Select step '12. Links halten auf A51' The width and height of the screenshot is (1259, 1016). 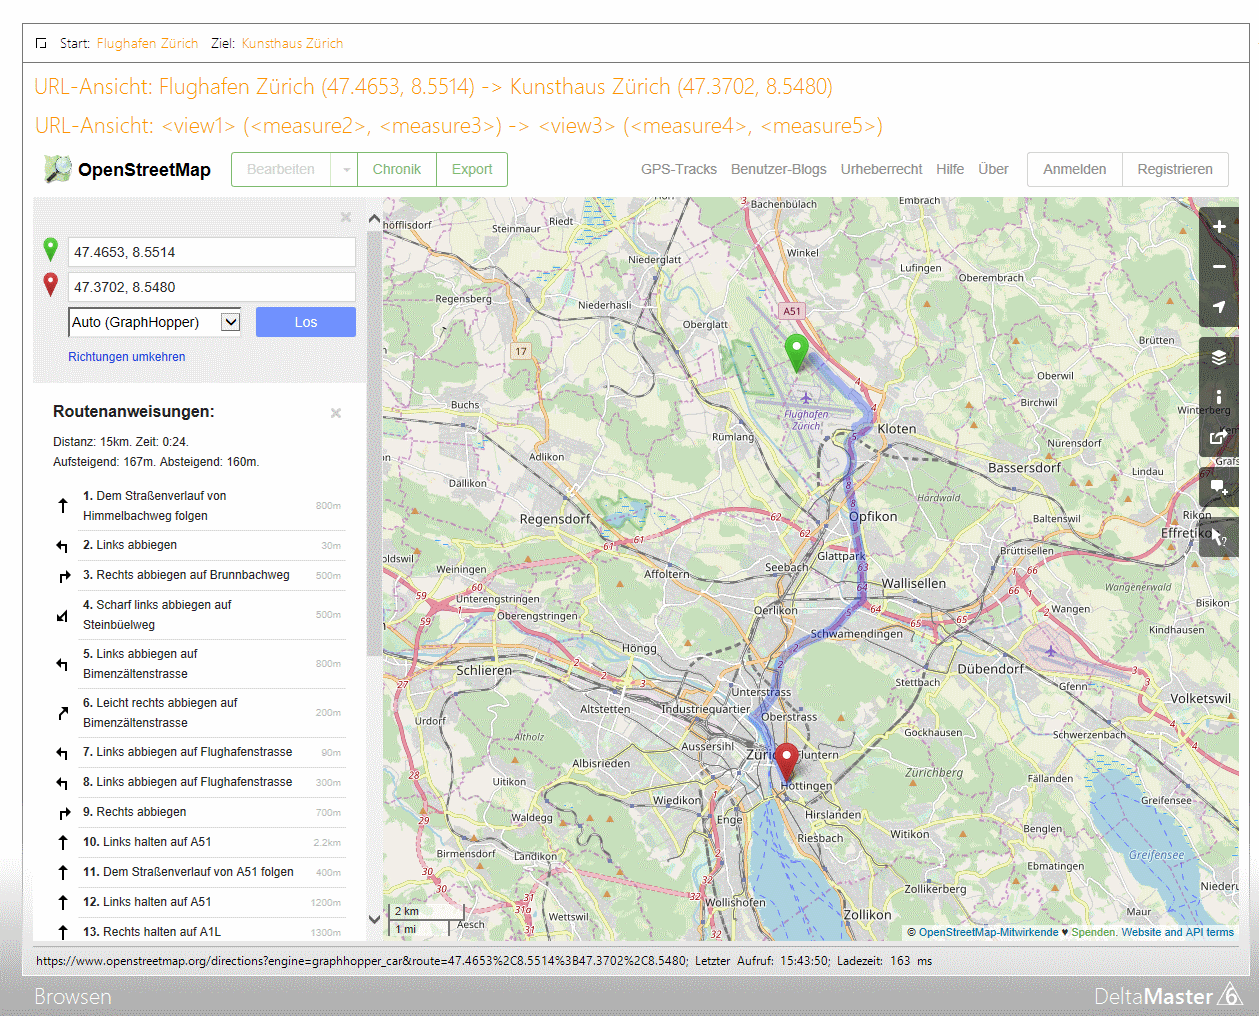pyautogui.click(x=200, y=902)
